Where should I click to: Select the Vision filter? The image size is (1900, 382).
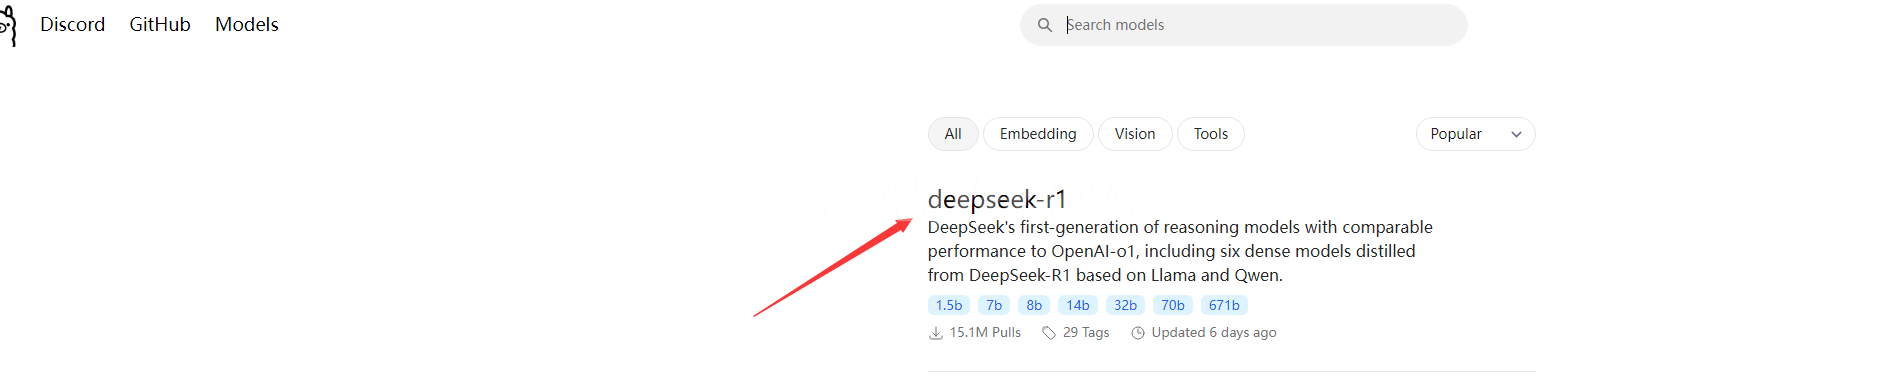point(1135,134)
